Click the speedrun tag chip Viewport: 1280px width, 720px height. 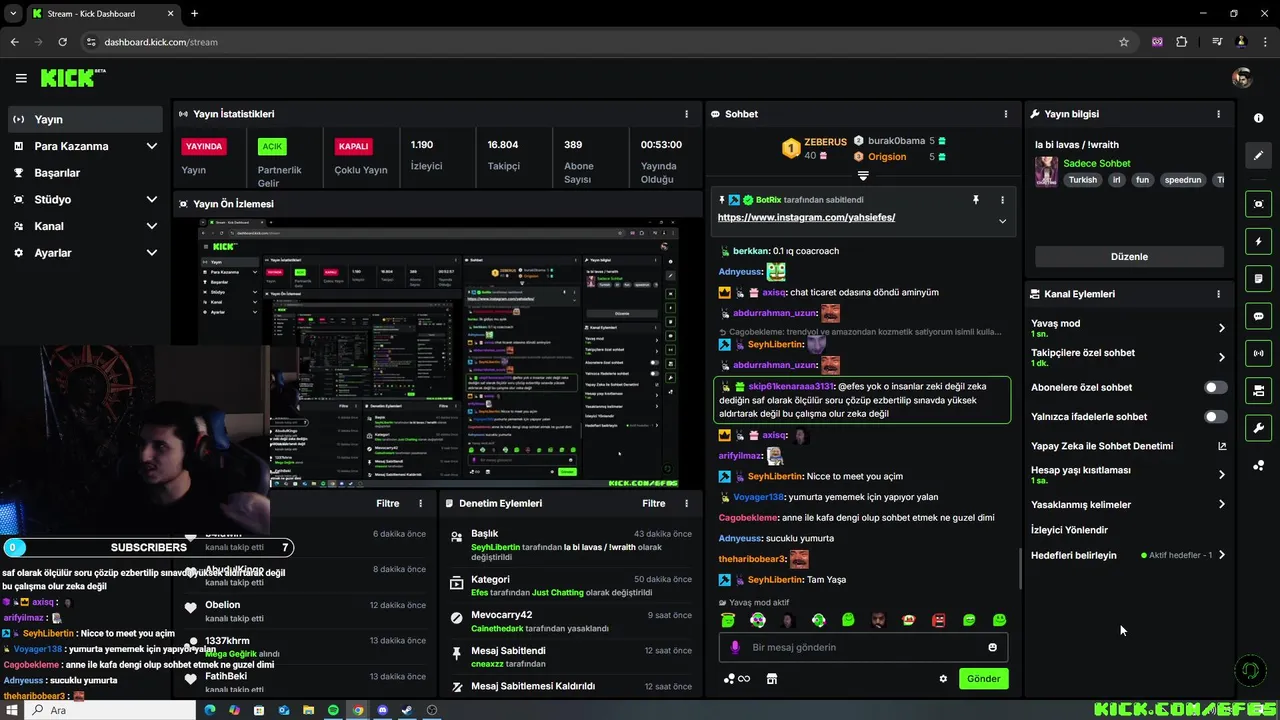[x=1183, y=180]
